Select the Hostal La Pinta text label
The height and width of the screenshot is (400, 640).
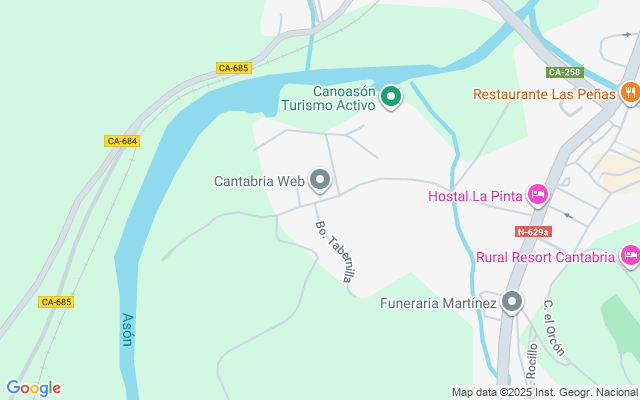pos(475,196)
